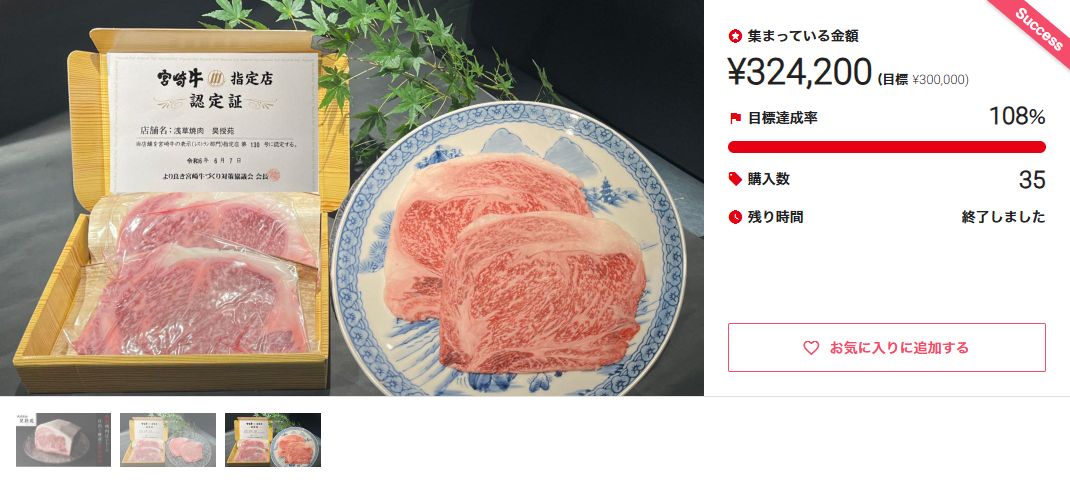
Task: Click the 目標達成率 label
Action: coord(783,118)
